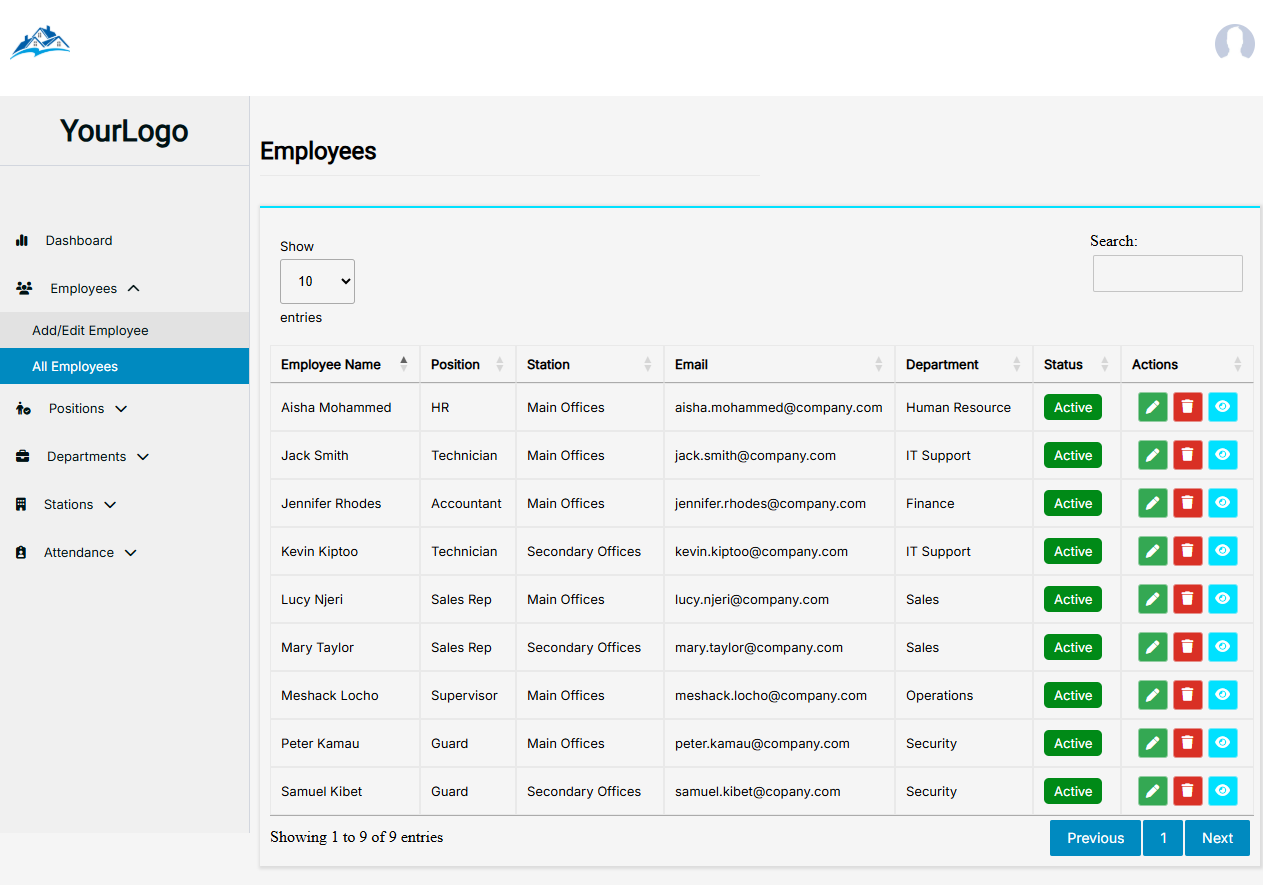1263x885 pixels.
Task: Click eye icon for Mary Taylor
Action: [x=1222, y=647]
